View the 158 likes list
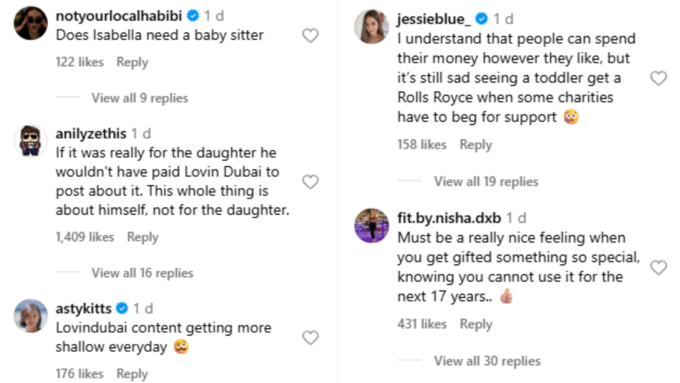 tap(422, 144)
